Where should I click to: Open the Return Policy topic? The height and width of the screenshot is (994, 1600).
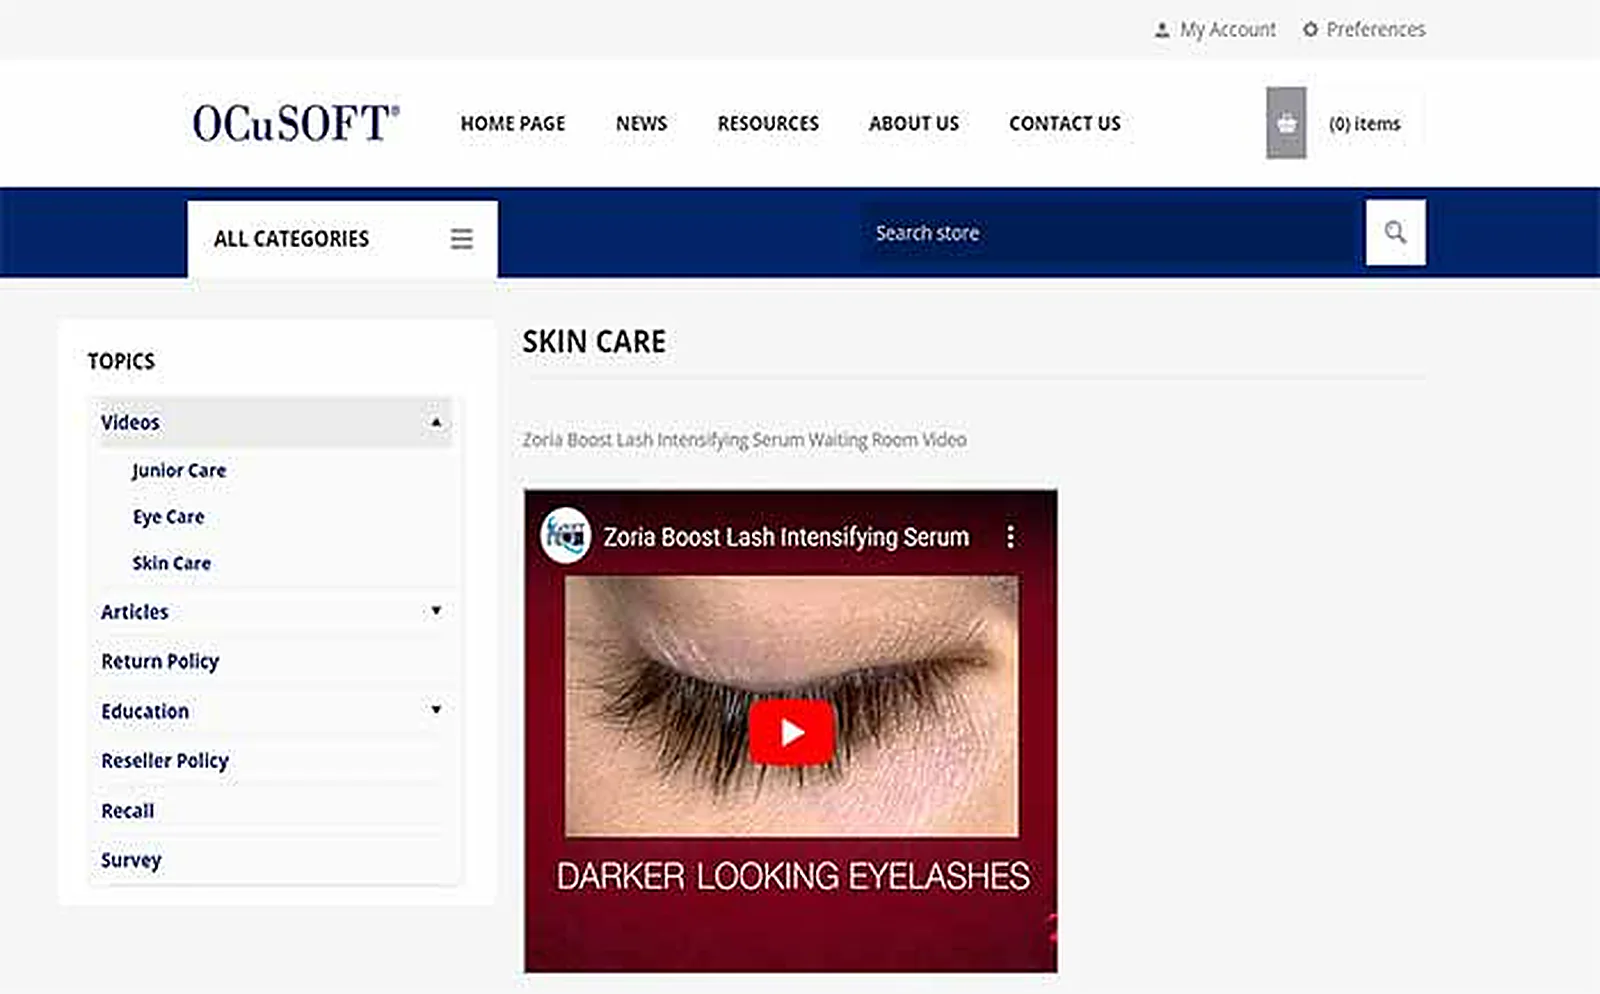[x=160, y=661]
